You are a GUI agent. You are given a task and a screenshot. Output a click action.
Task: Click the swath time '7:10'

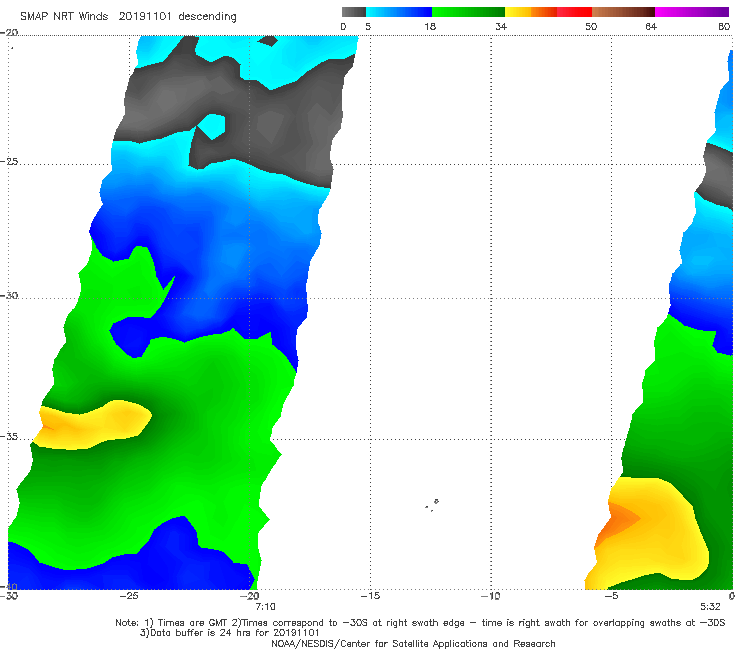(265, 607)
